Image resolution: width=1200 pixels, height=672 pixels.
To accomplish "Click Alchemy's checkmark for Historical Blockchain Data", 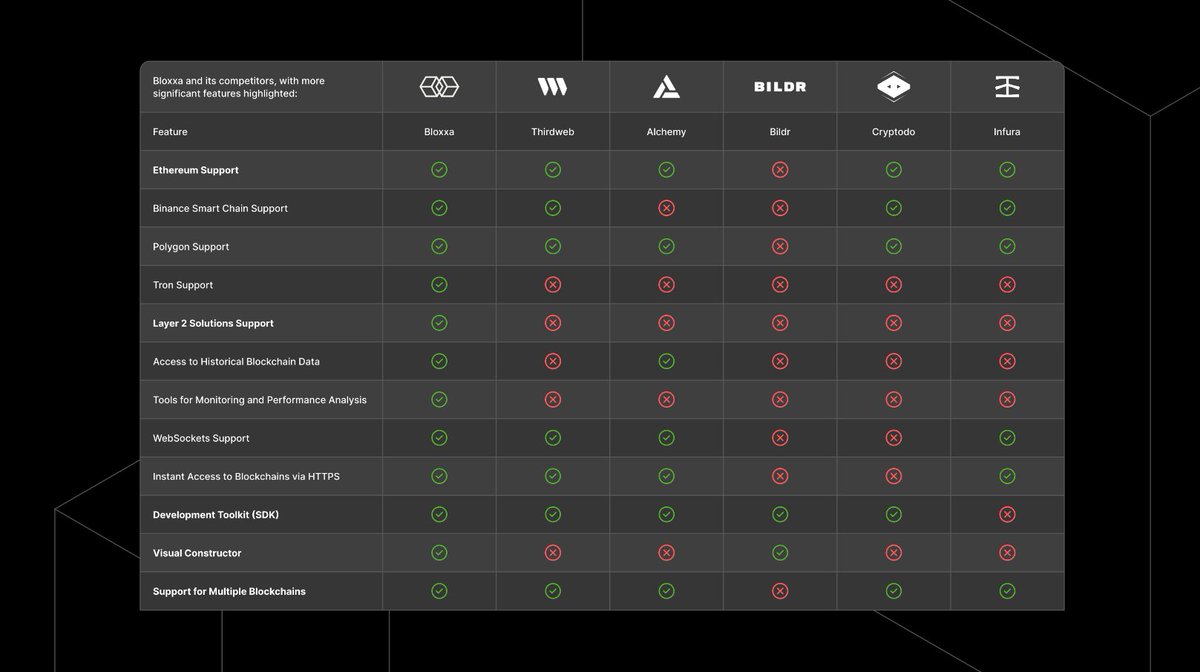I will pos(666,361).
